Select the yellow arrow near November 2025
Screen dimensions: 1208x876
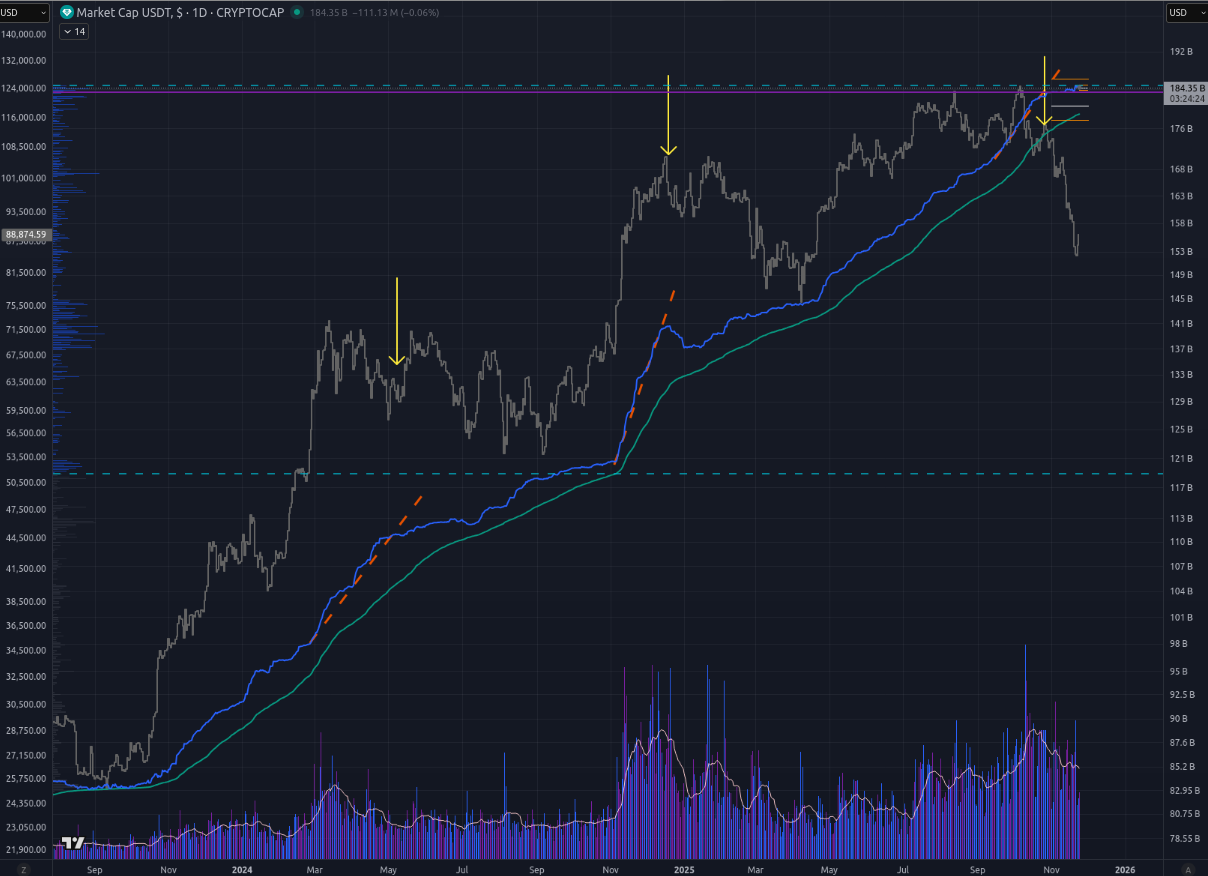click(x=1044, y=90)
